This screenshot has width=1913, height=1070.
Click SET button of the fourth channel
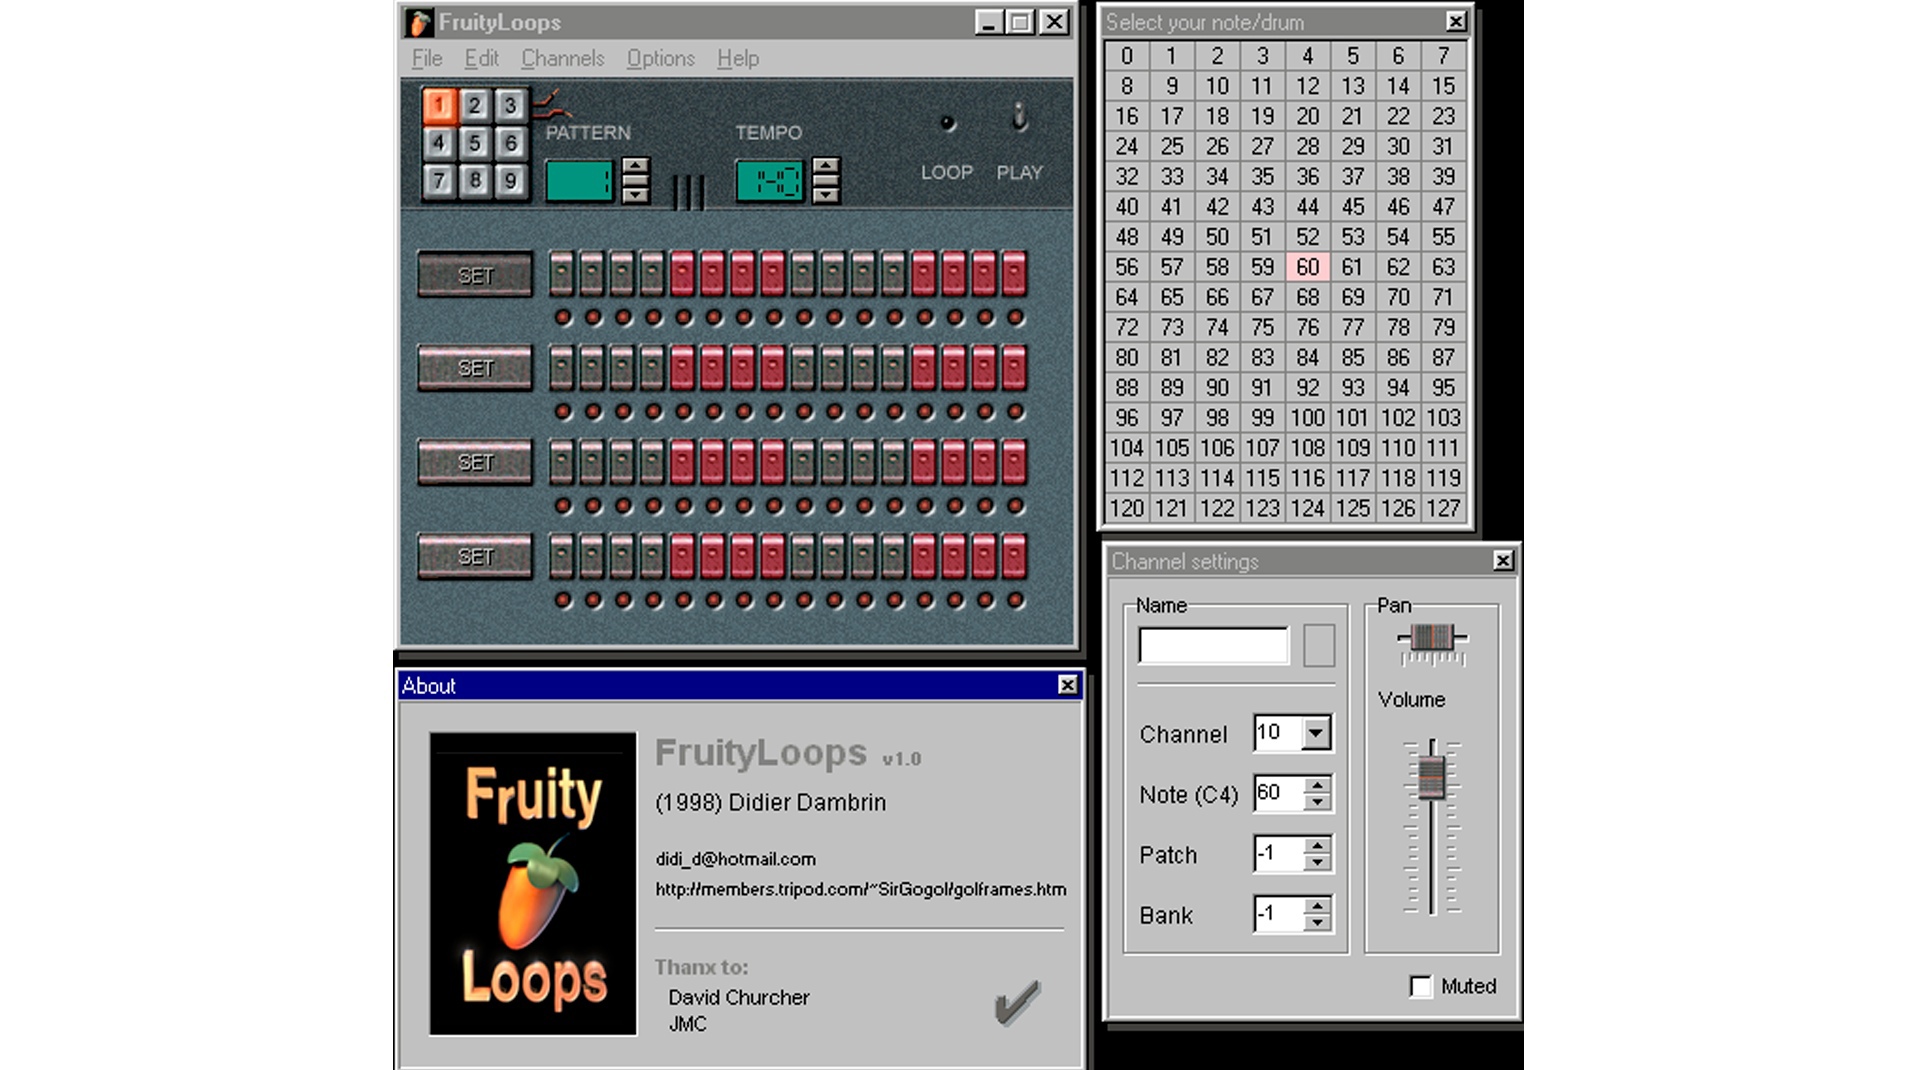475,556
